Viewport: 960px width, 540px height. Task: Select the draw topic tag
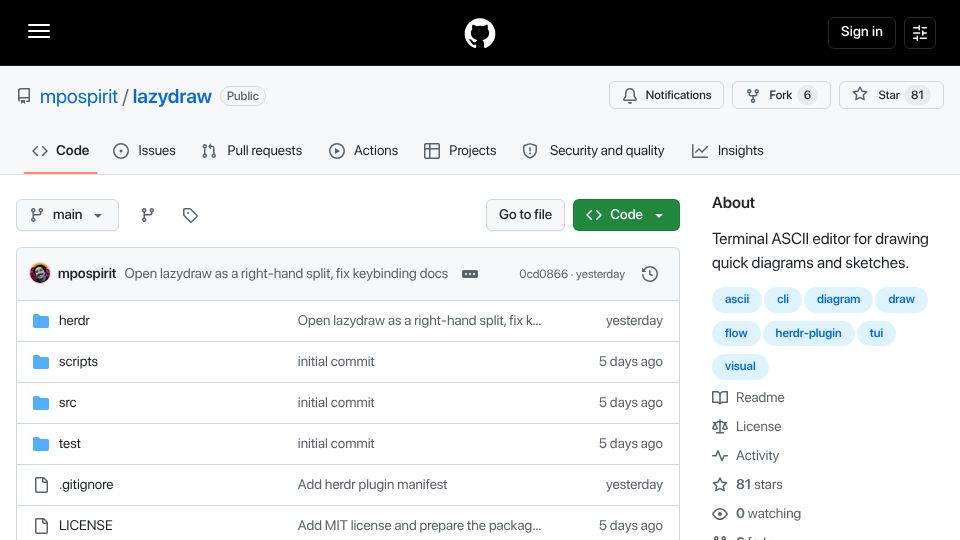[901, 299]
